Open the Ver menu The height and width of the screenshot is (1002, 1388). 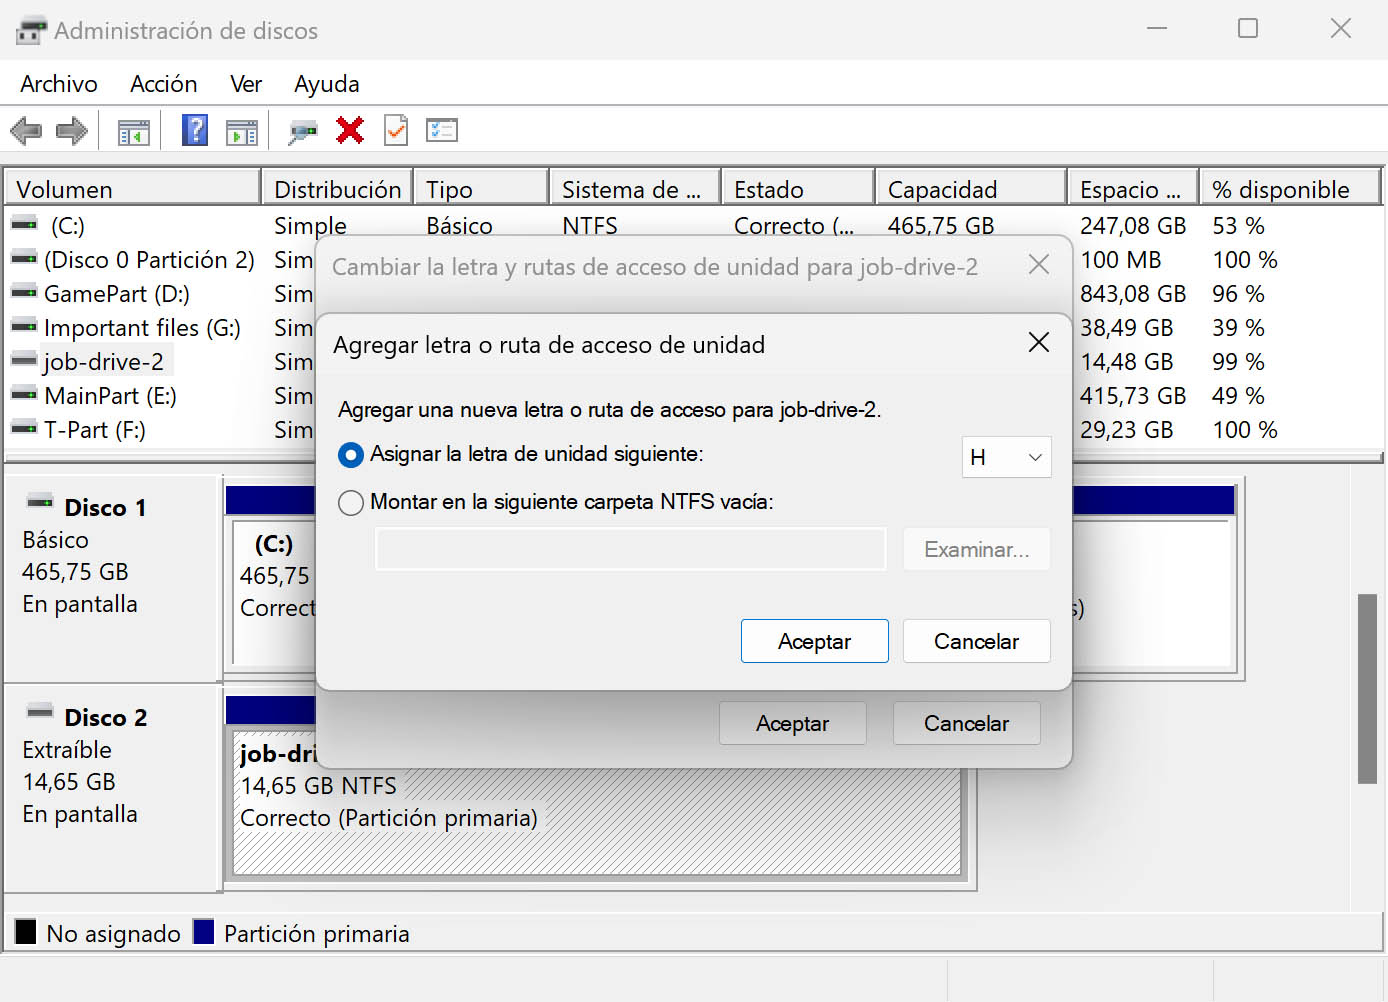(x=246, y=84)
